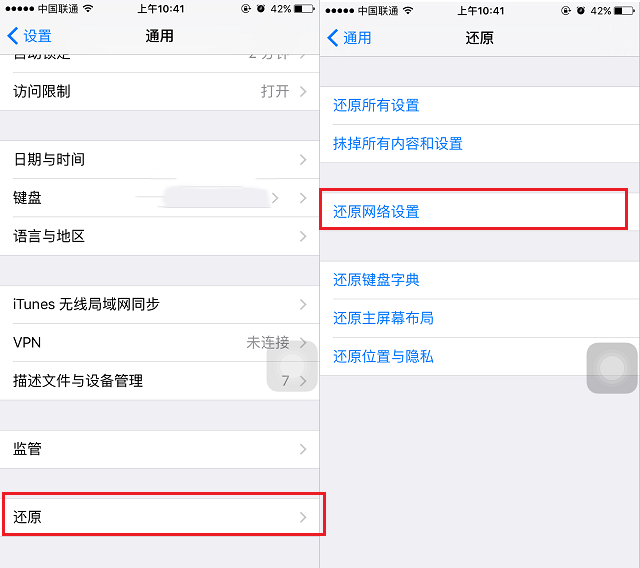Open iTunes 无线局域网同步

point(160,304)
